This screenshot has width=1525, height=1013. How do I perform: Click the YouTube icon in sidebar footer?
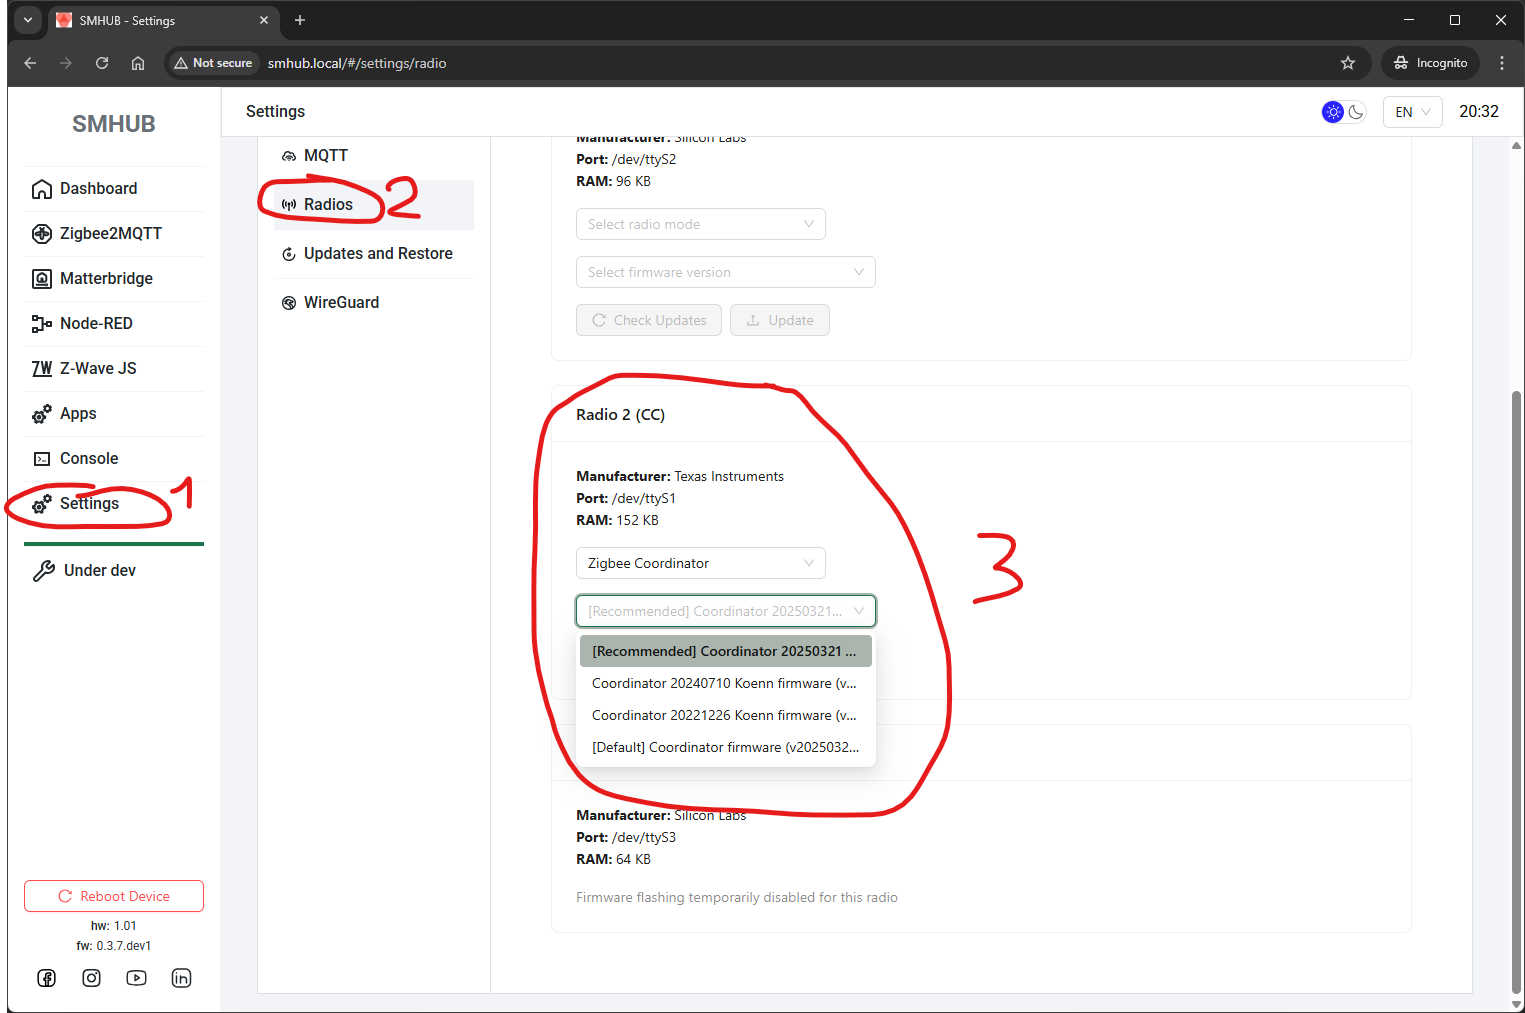137,978
